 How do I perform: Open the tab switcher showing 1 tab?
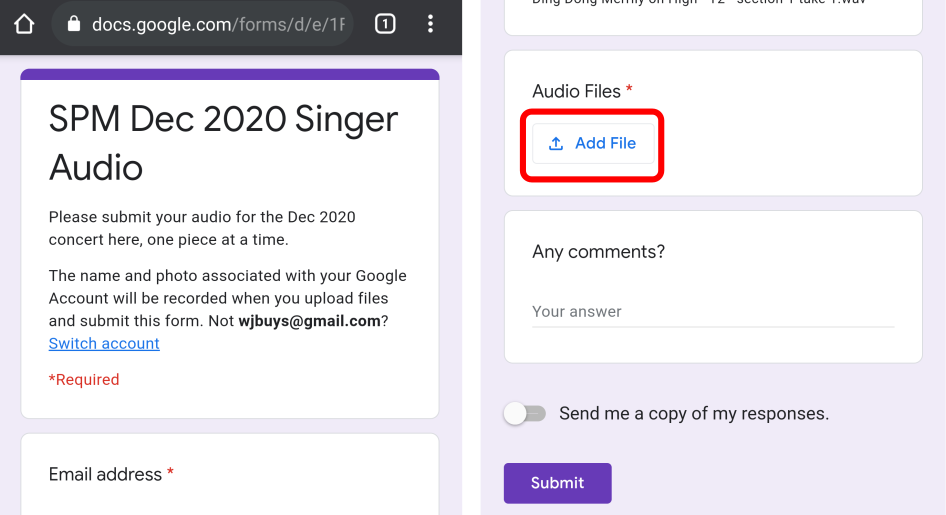[x=385, y=24]
